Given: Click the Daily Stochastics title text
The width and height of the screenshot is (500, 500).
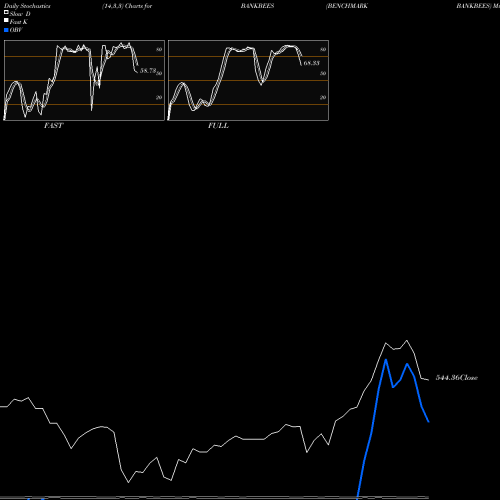Looking at the screenshot, I should click(27, 6).
